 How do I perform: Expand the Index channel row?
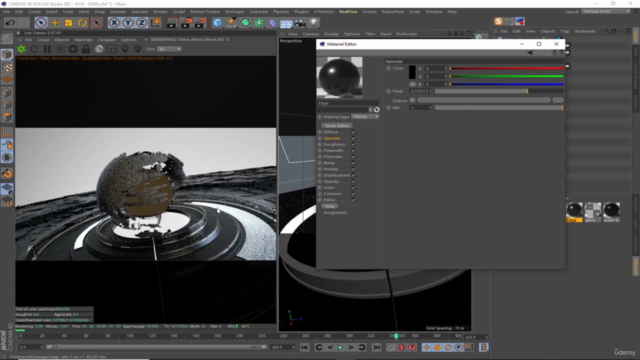(320, 187)
